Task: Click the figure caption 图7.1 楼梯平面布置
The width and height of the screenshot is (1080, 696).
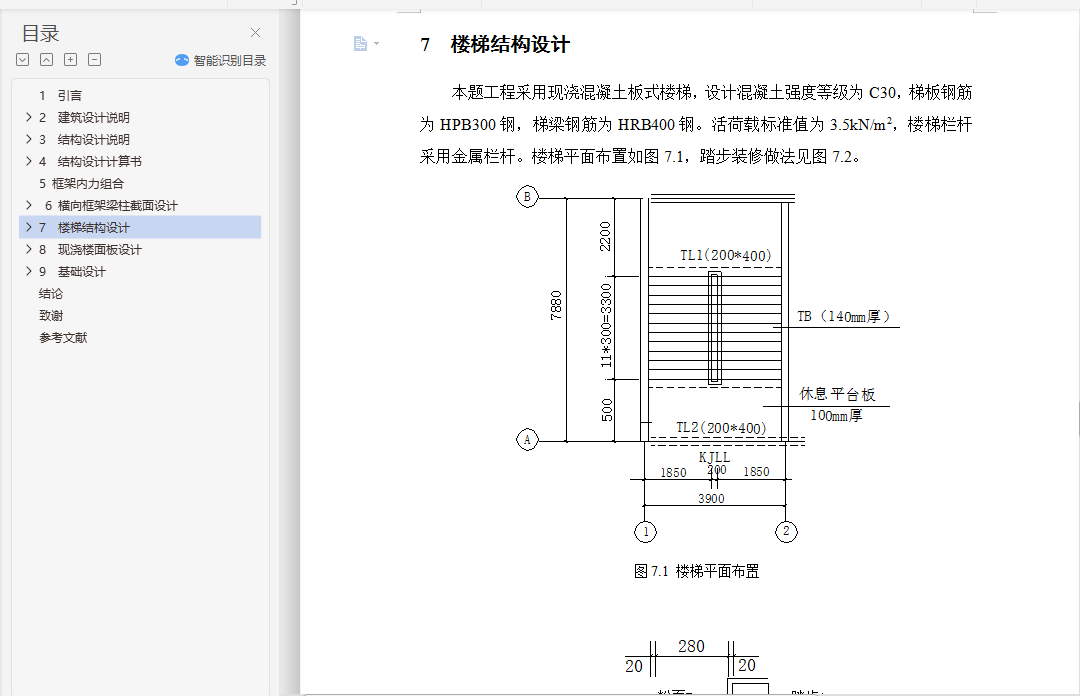Action: [696, 571]
